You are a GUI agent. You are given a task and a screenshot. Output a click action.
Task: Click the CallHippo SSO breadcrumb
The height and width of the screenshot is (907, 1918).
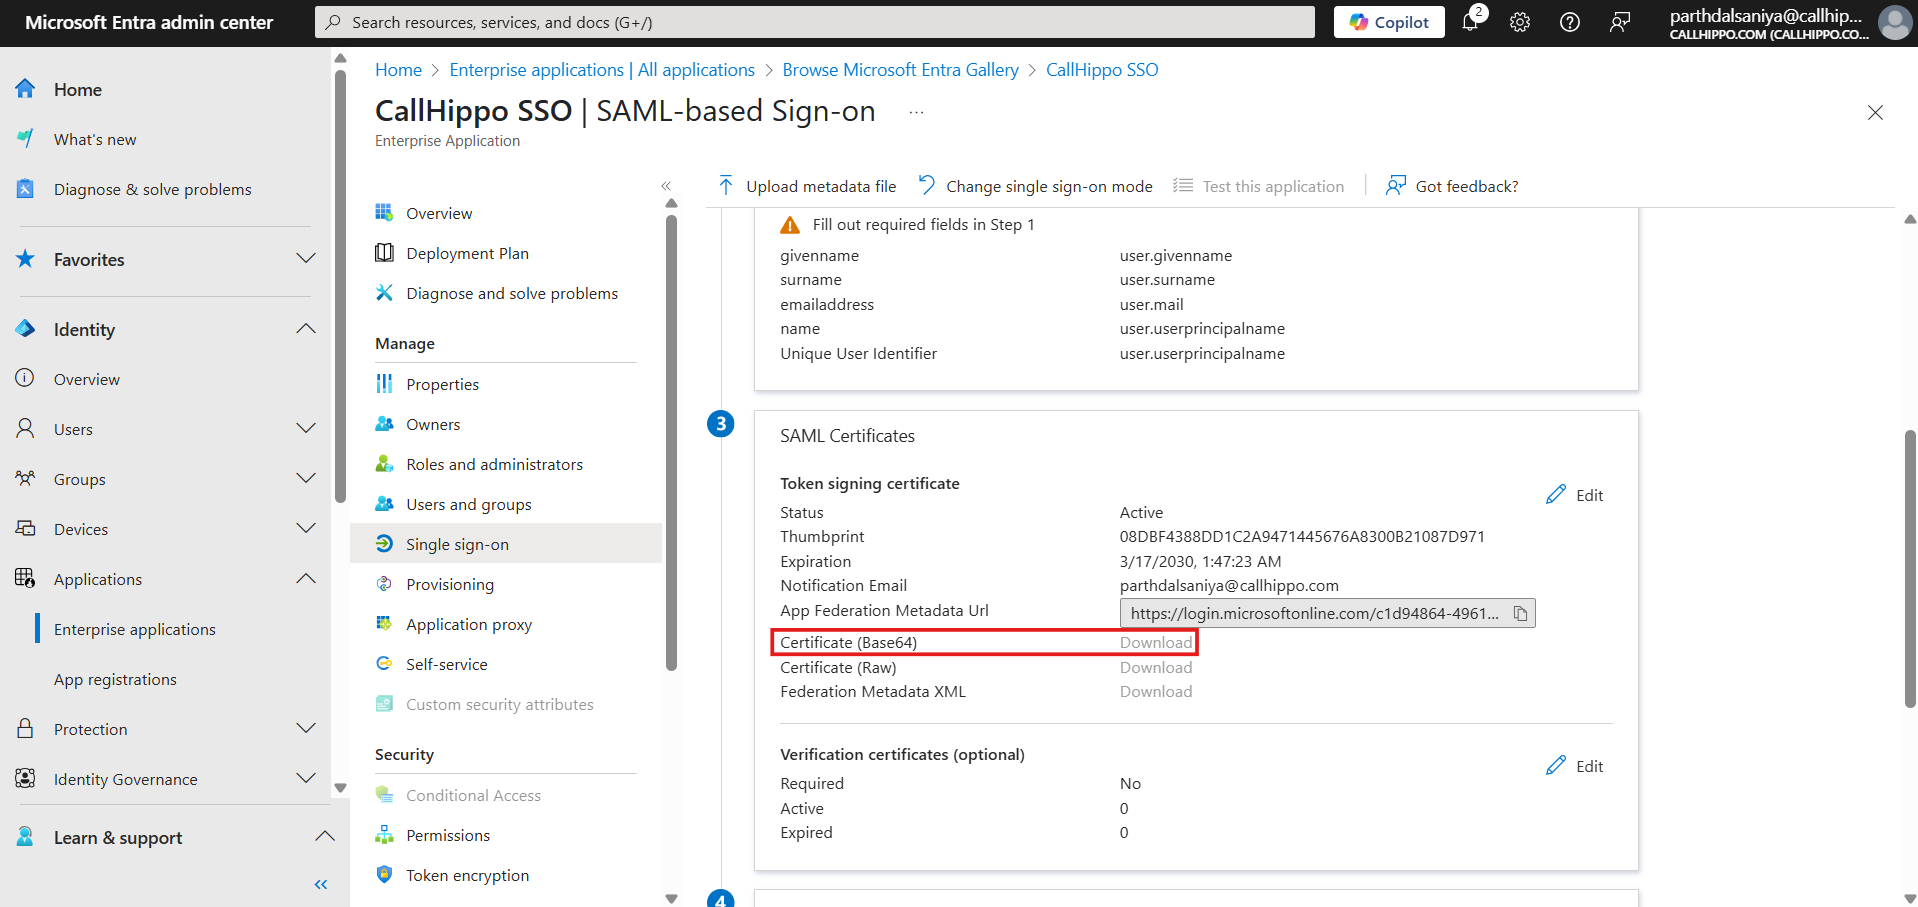coord(1102,70)
